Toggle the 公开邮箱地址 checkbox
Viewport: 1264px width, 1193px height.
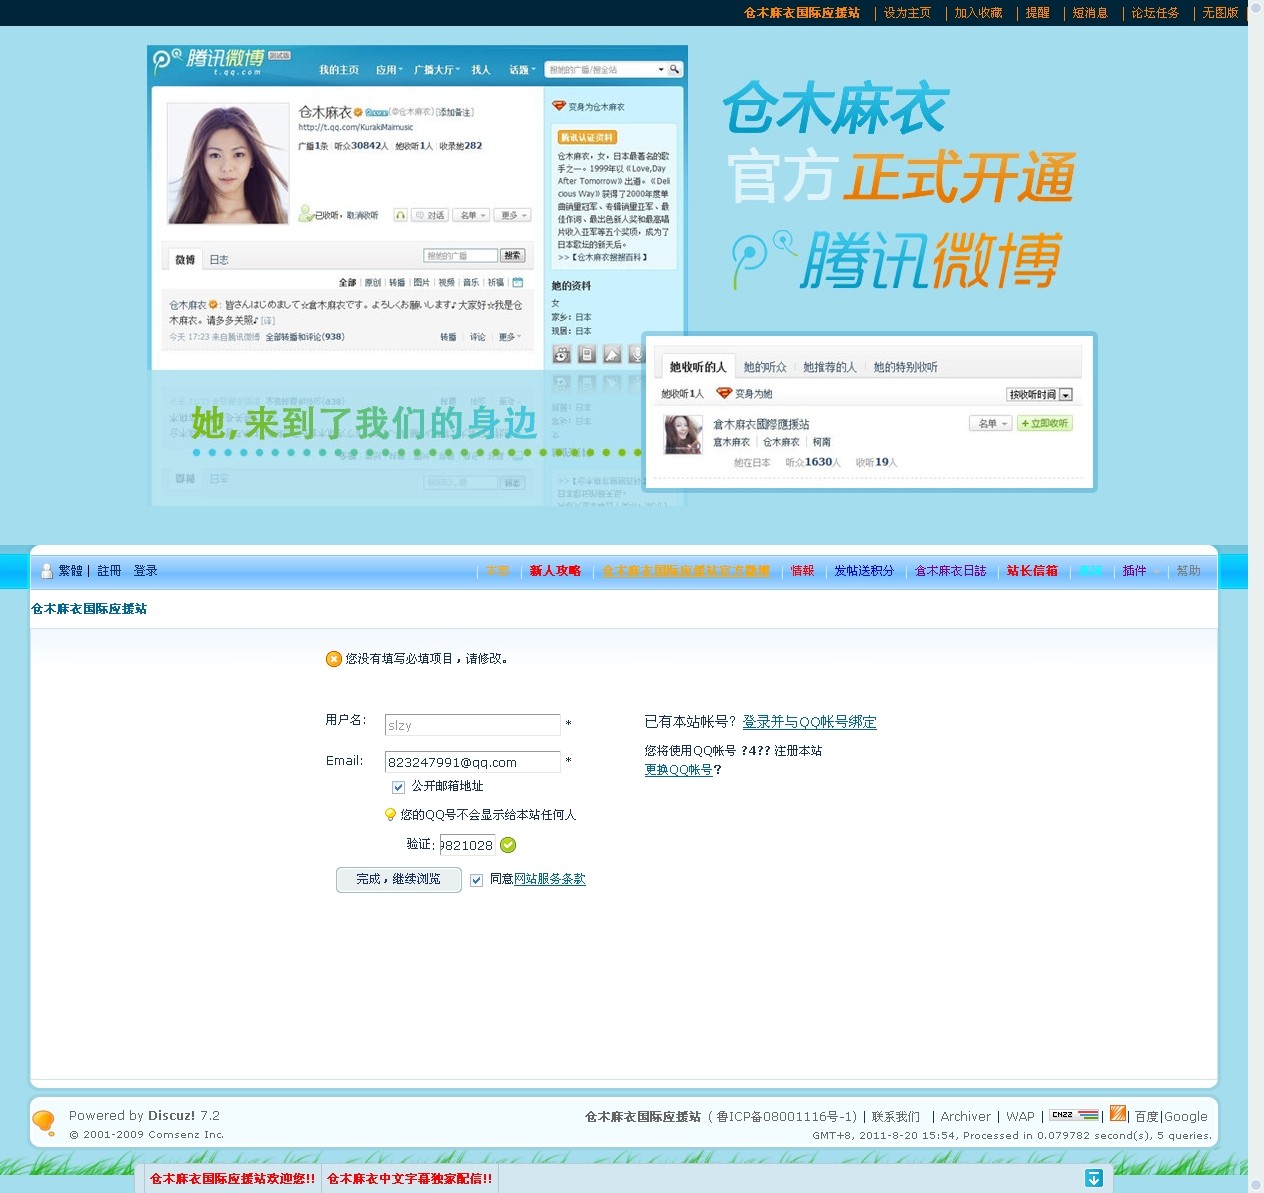[398, 787]
